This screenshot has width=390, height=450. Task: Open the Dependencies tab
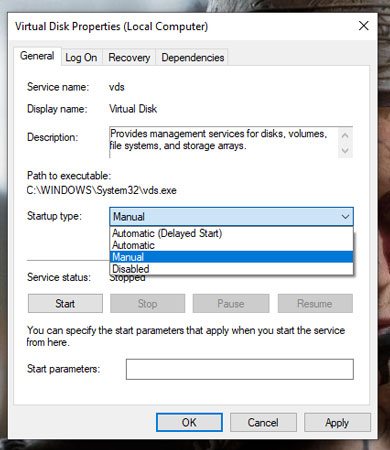(x=193, y=58)
